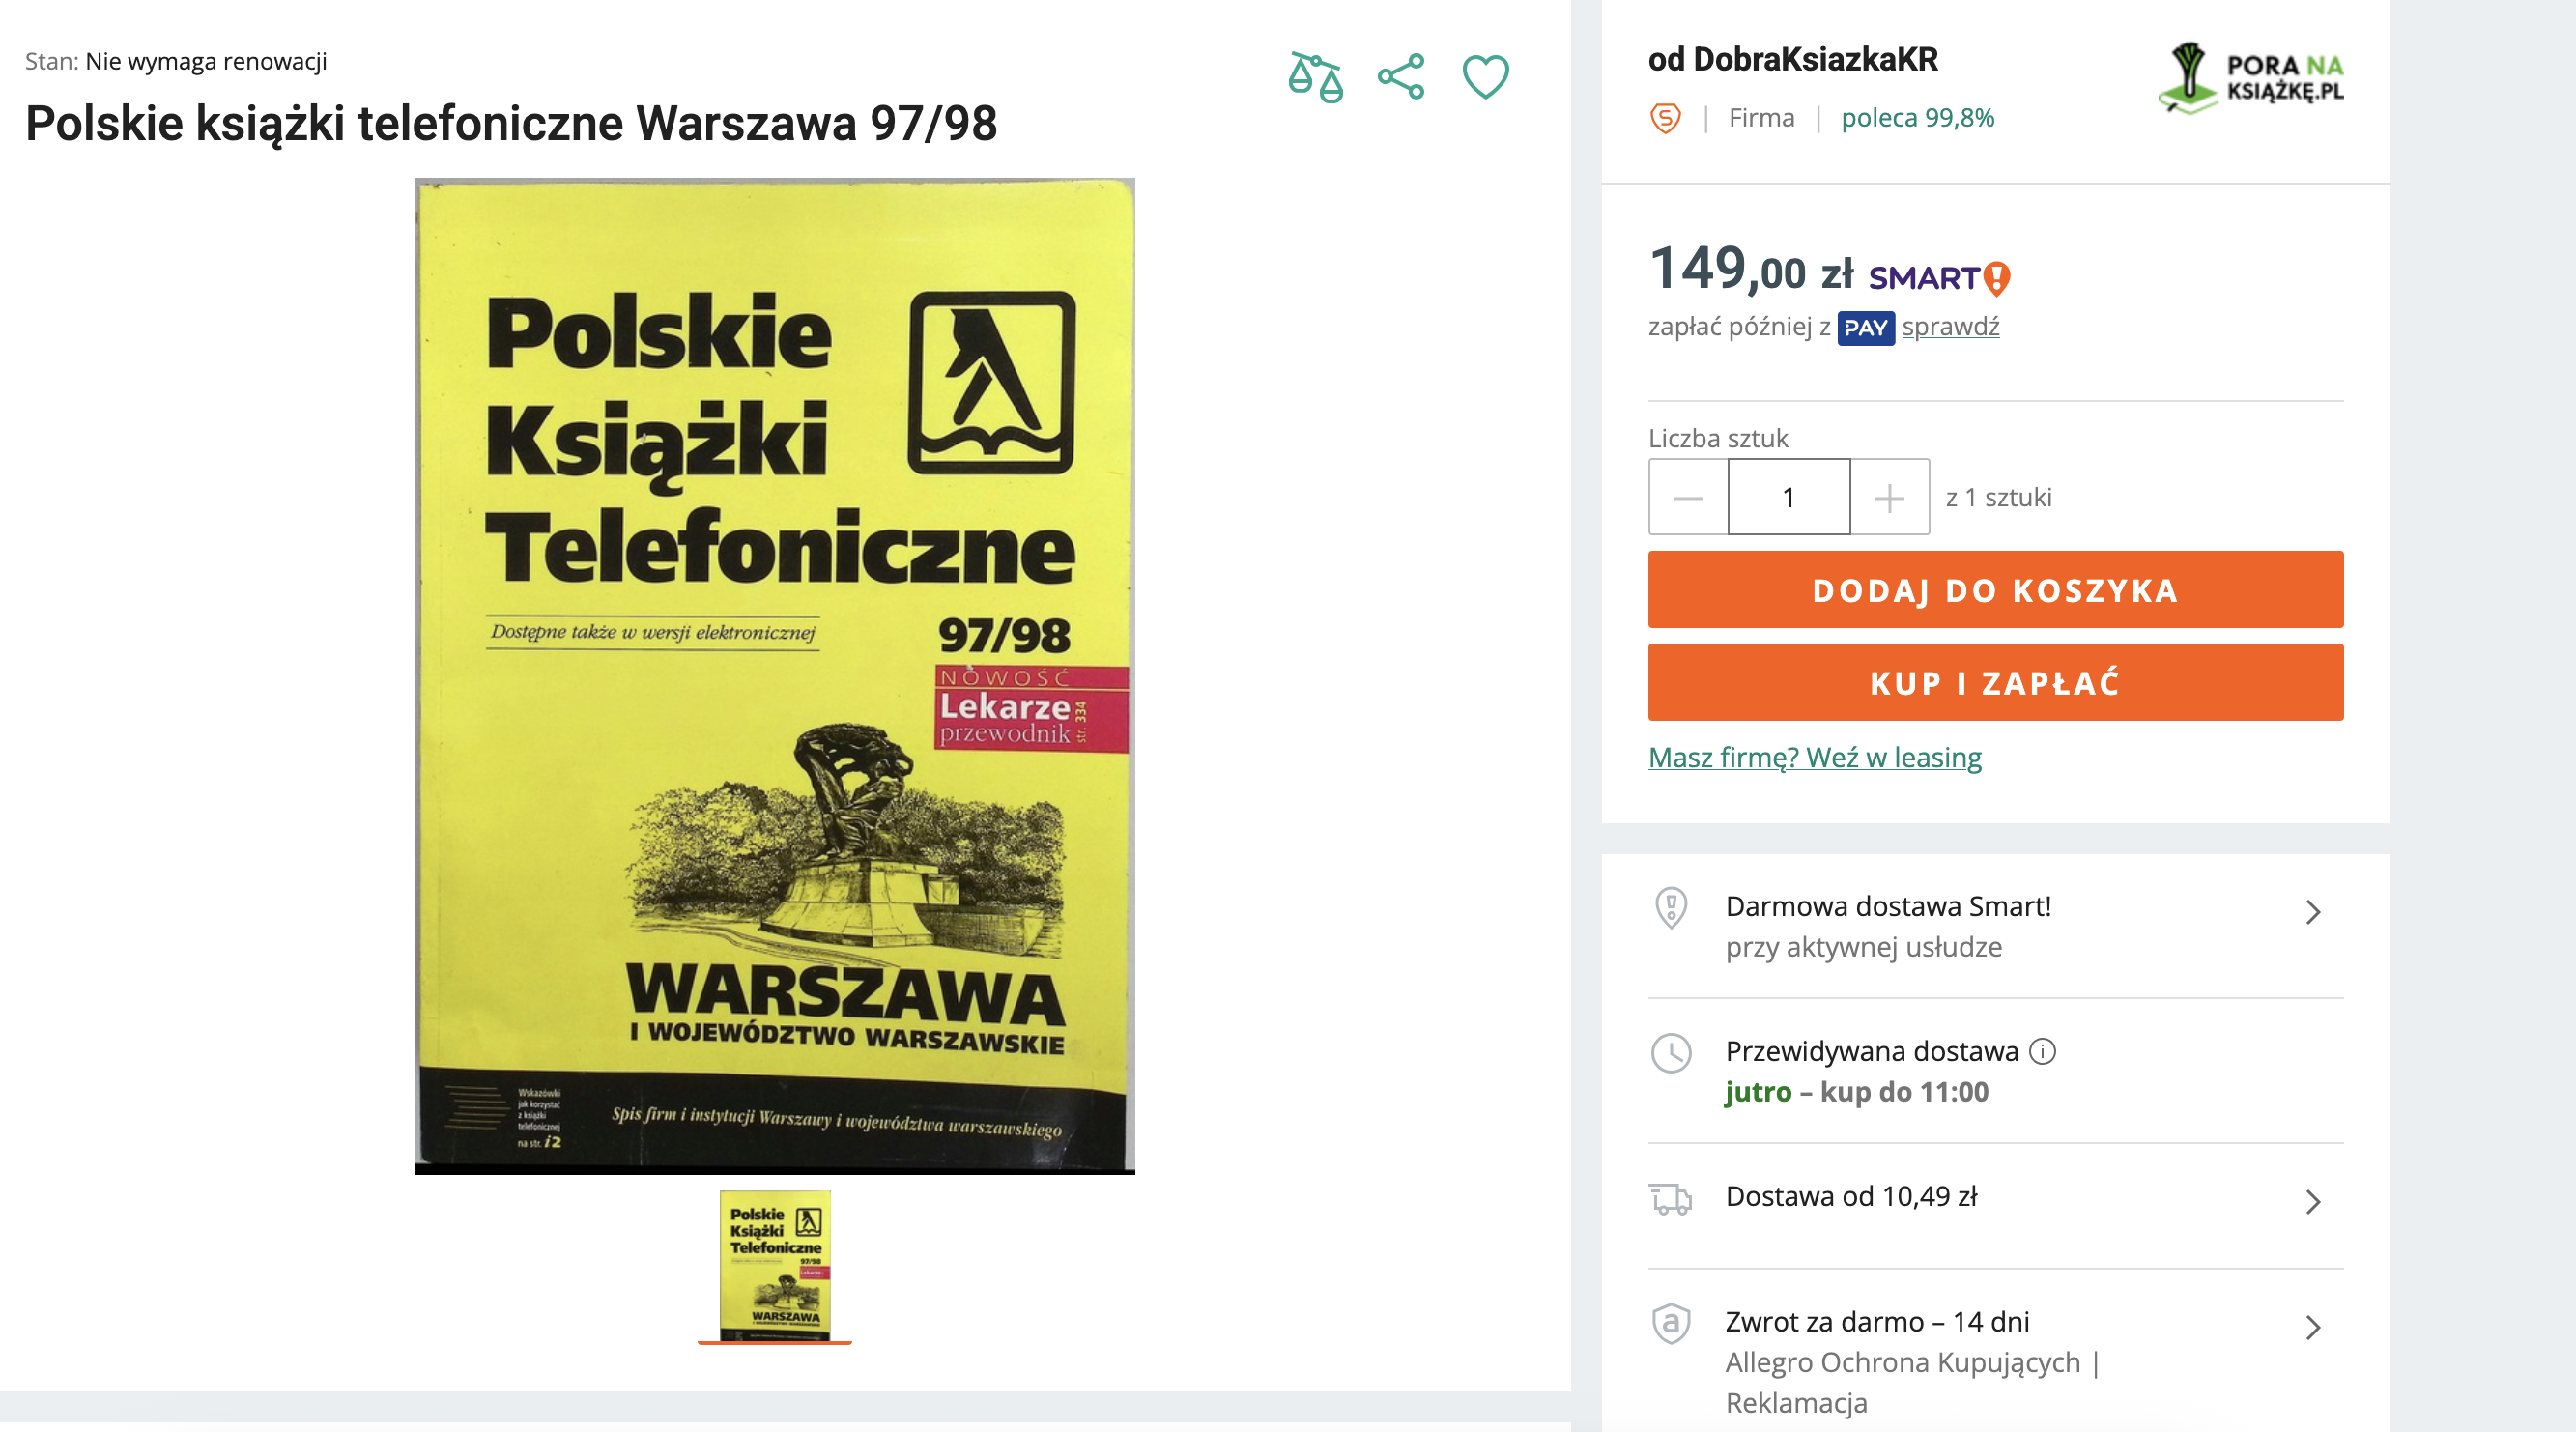This screenshot has height=1432, width=2576.
Task: Add to favorites with heart icon
Action: click(1485, 77)
